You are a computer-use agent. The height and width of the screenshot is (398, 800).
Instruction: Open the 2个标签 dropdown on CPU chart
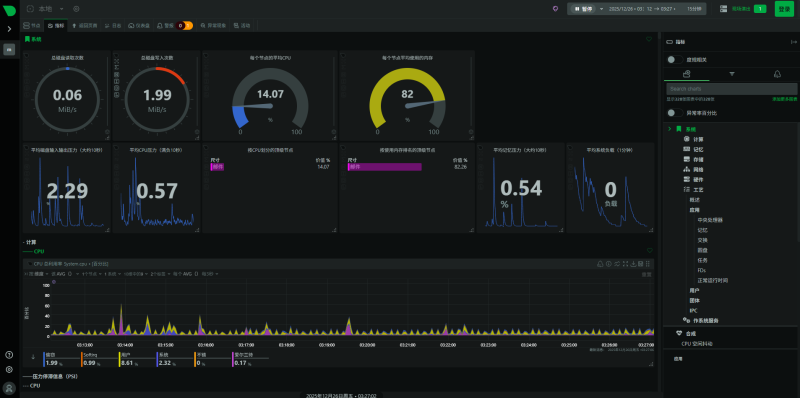[x=160, y=274]
